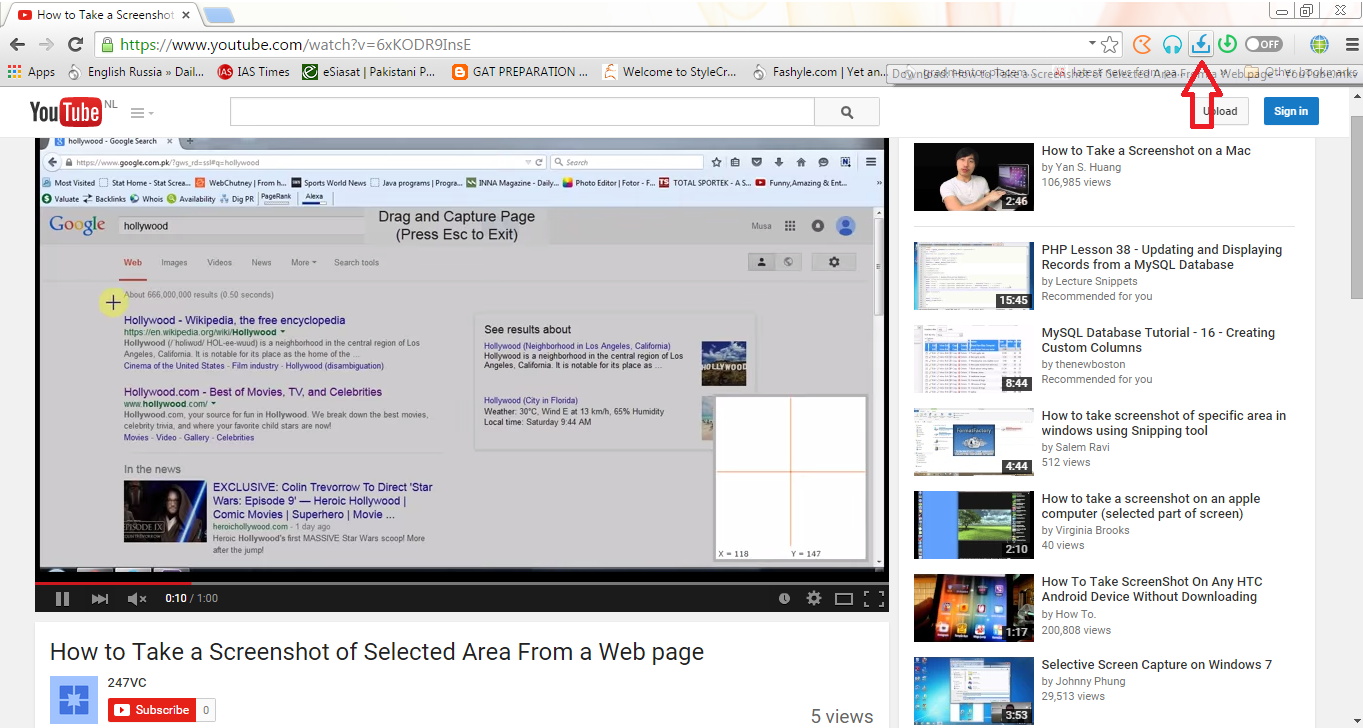Enter full screen on the video player
1363x728 pixels.
(x=873, y=598)
